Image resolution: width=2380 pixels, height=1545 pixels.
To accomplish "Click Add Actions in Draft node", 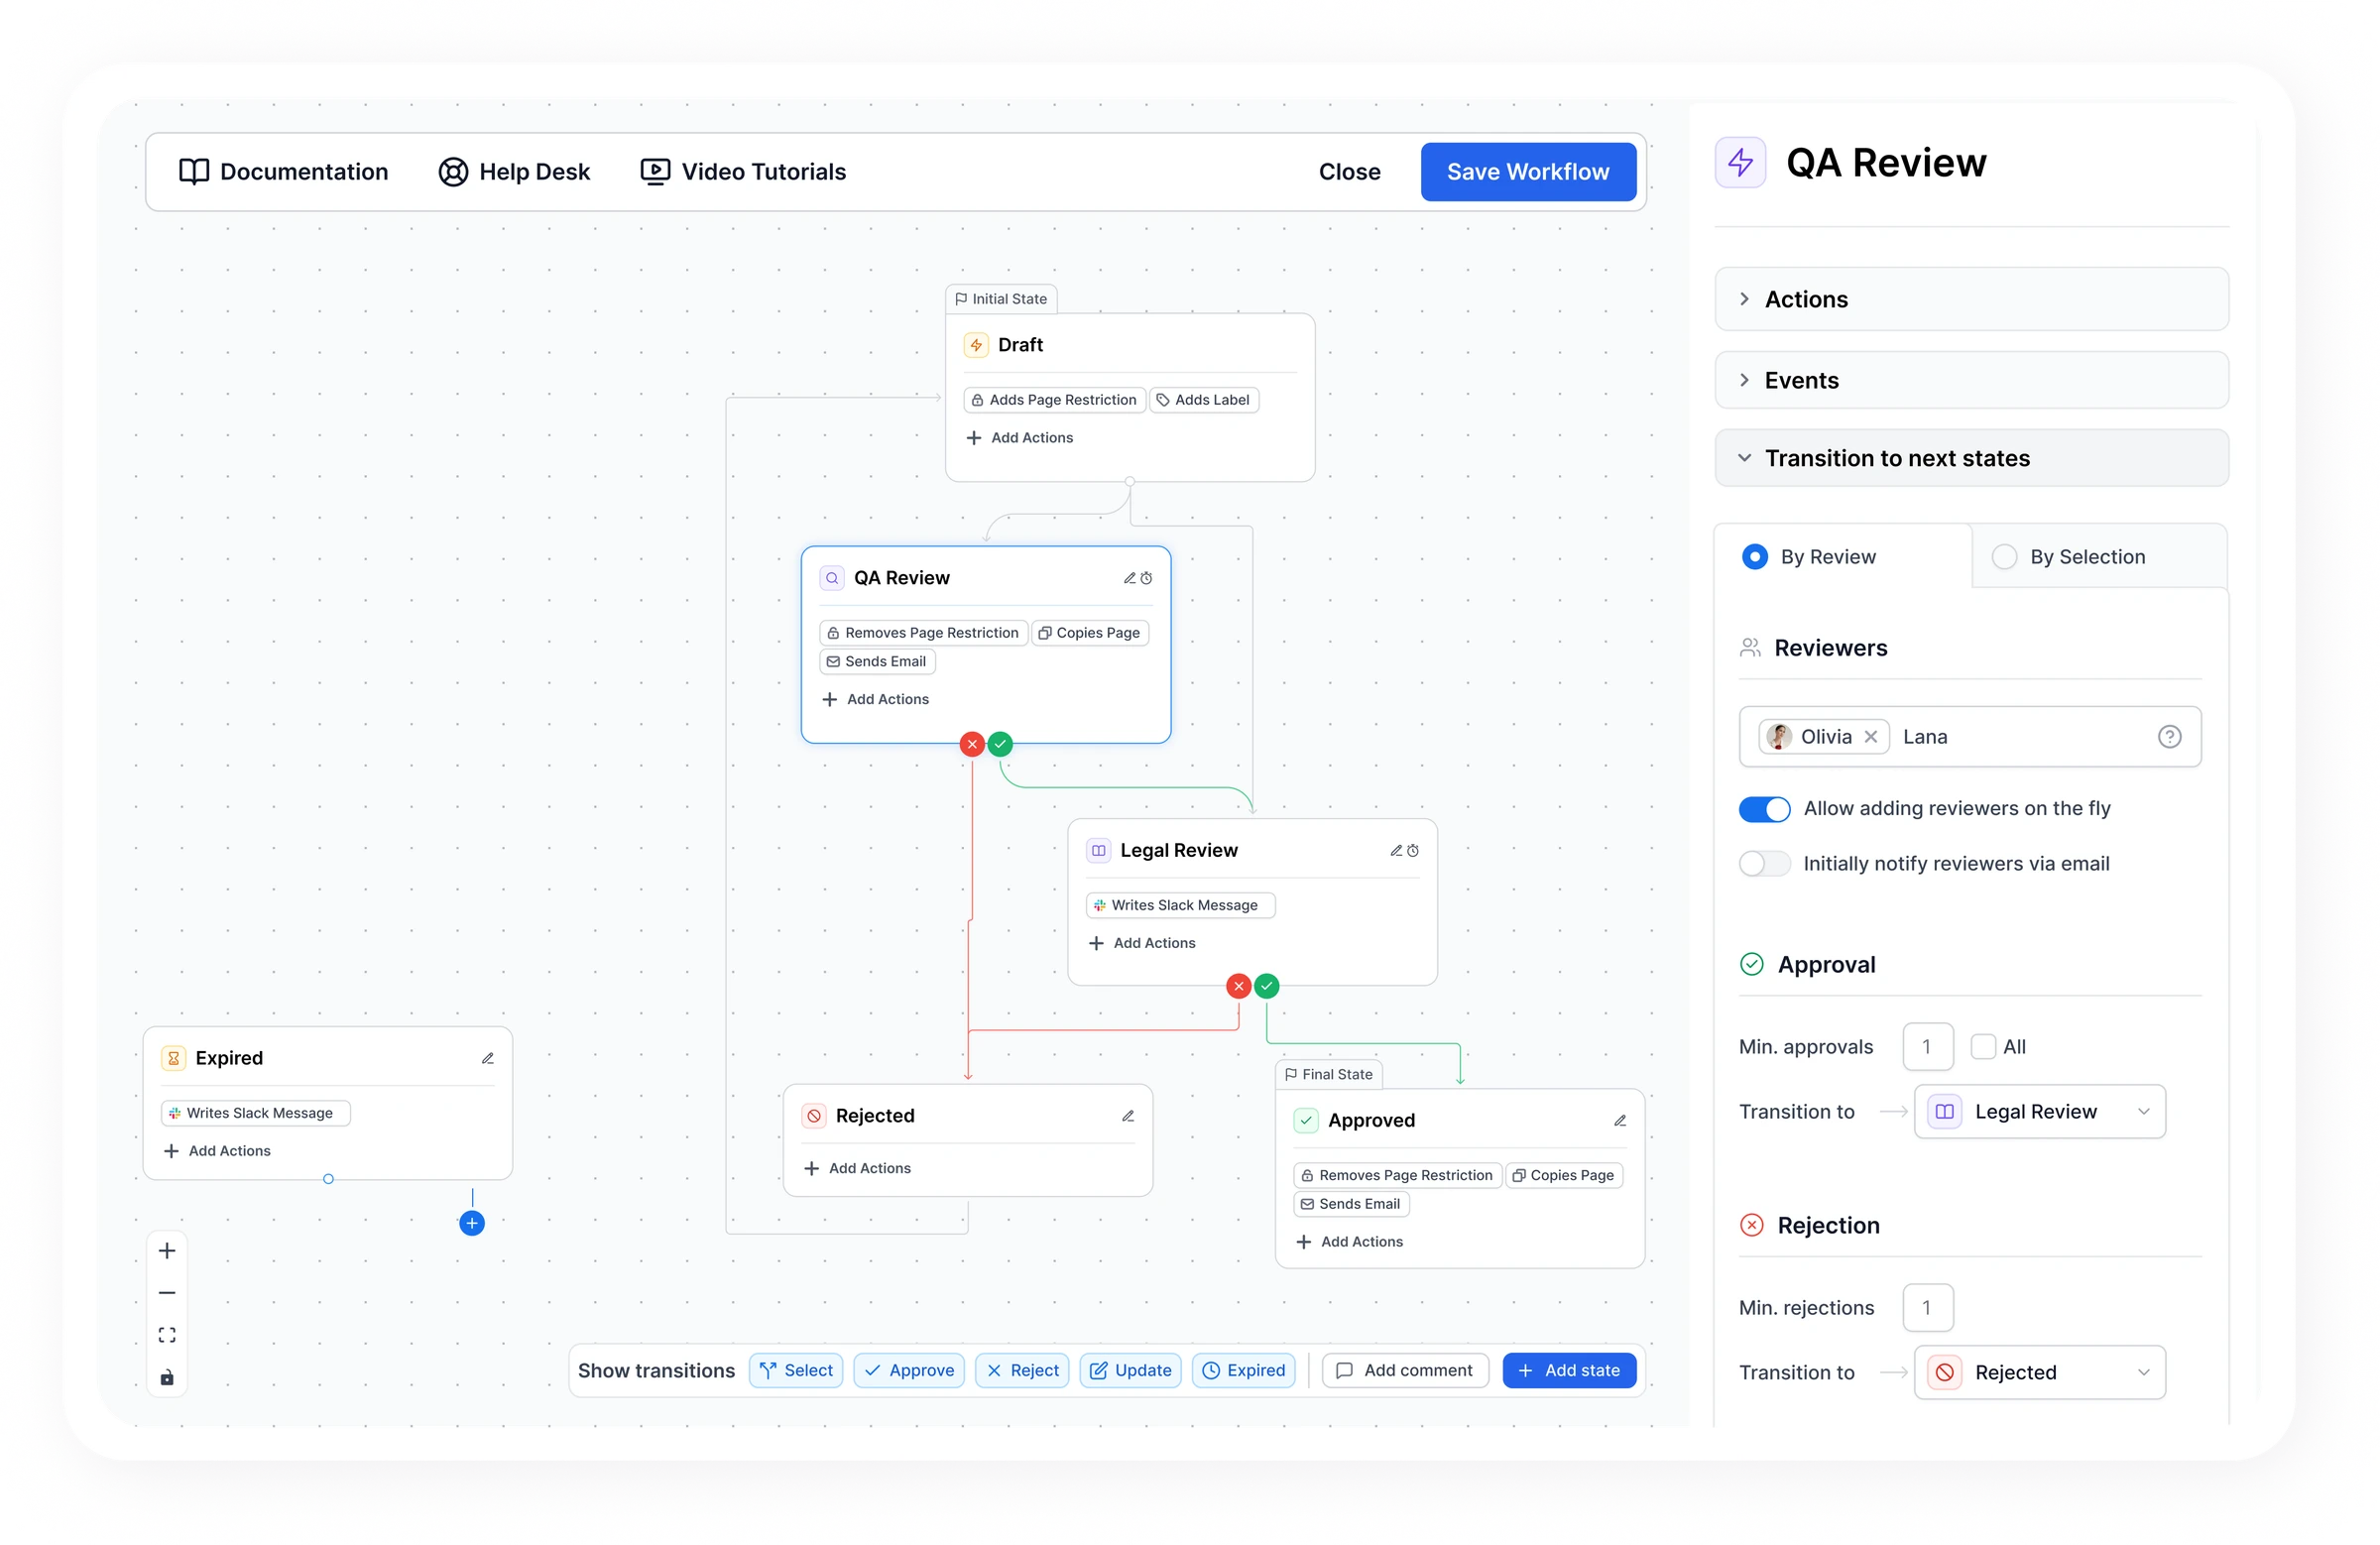I will pos(1020,438).
